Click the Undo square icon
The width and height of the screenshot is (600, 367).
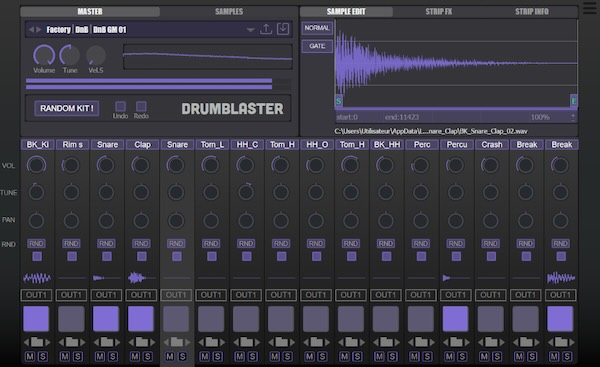click(121, 106)
